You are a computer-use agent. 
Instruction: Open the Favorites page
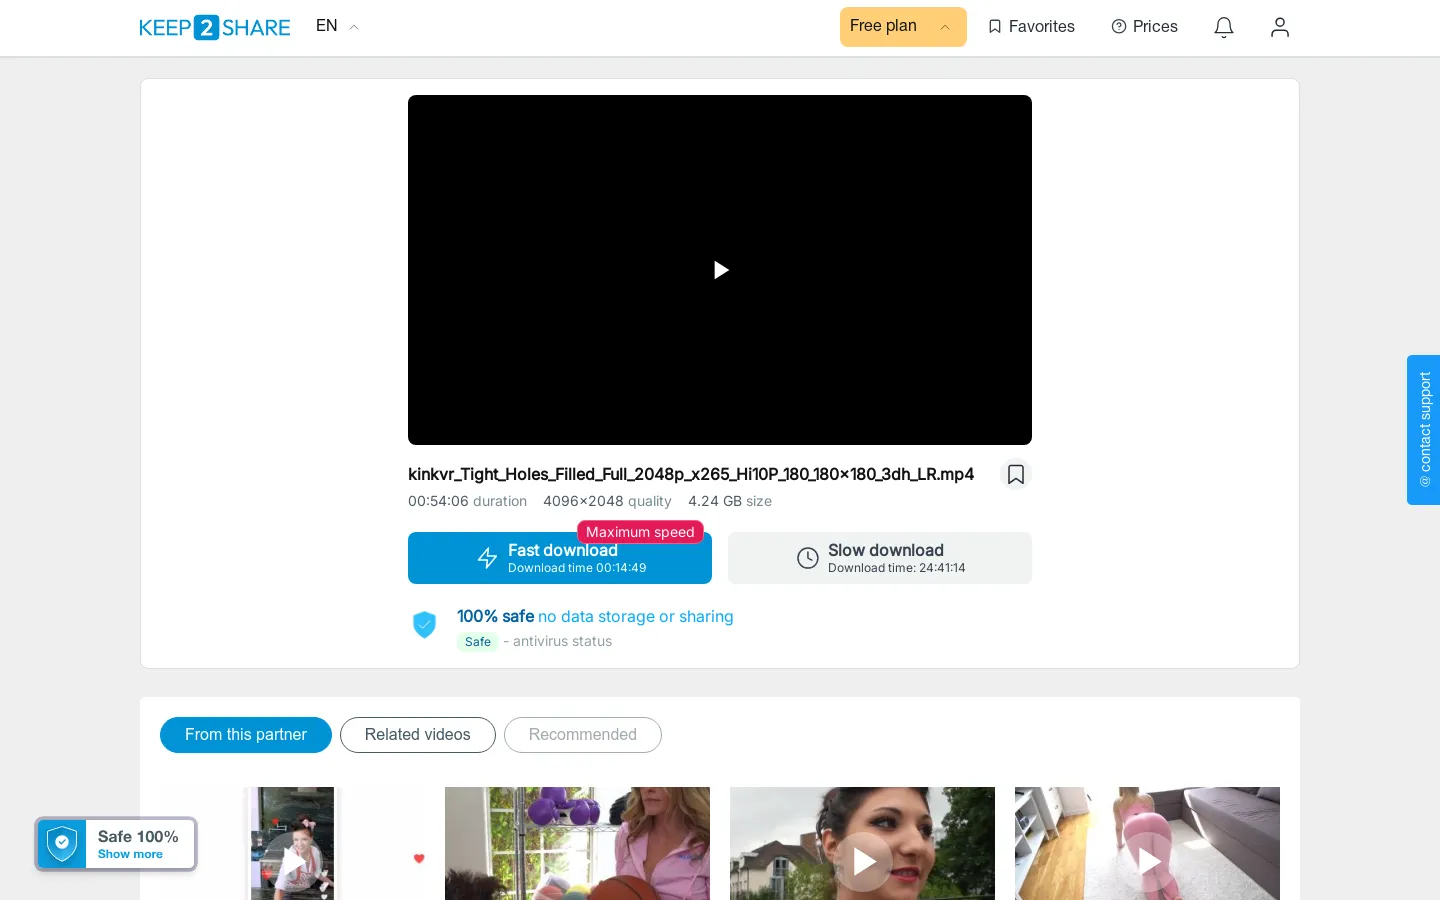click(x=1031, y=27)
